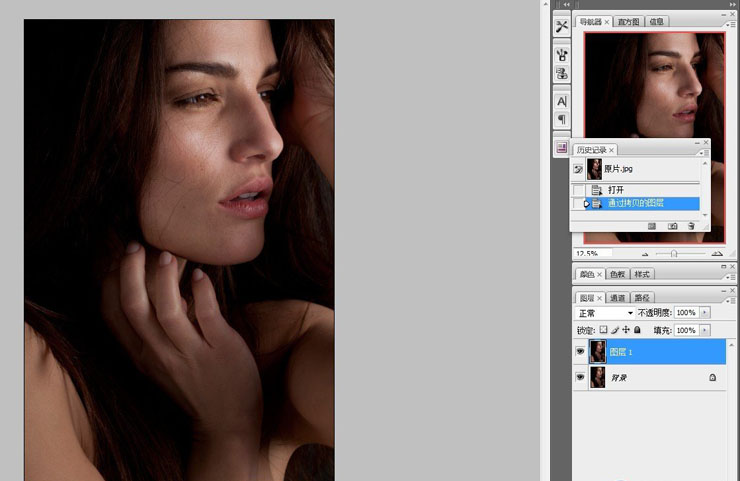Switch to the 色板 Swatches tab

coord(617,274)
